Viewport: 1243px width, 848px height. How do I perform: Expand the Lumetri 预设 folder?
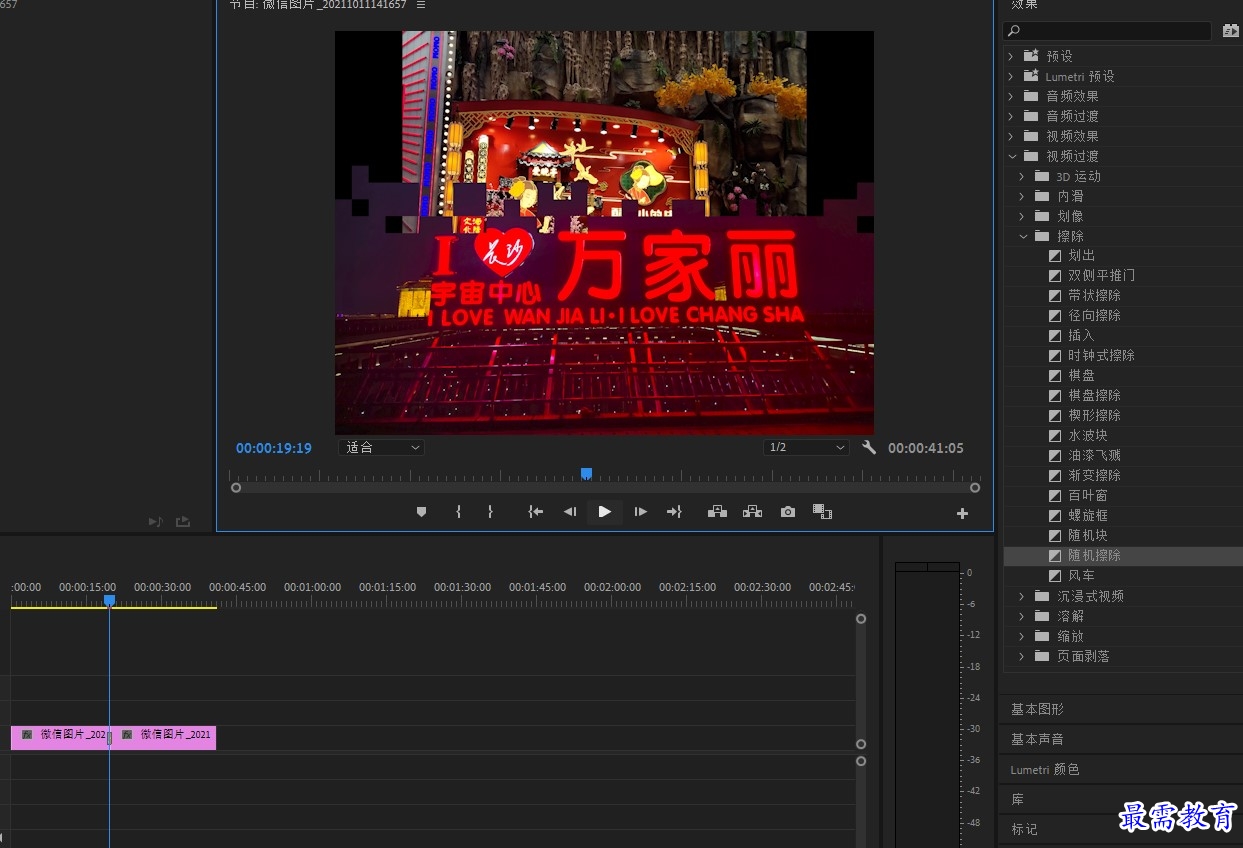[1011, 76]
